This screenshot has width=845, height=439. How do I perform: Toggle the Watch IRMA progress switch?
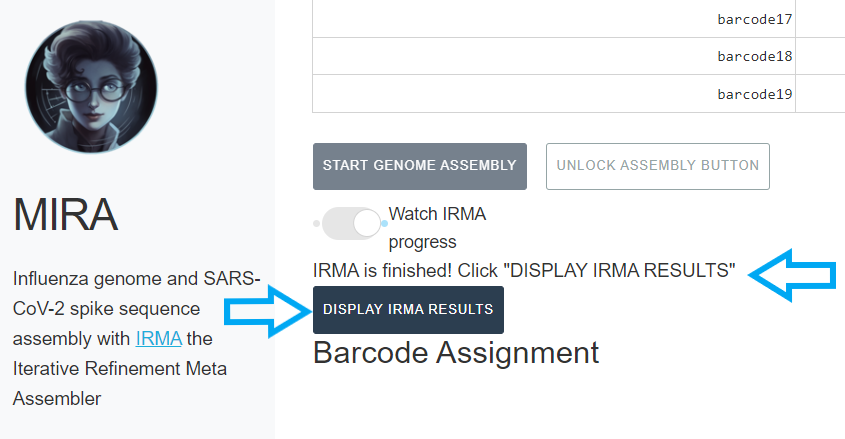(351, 224)
